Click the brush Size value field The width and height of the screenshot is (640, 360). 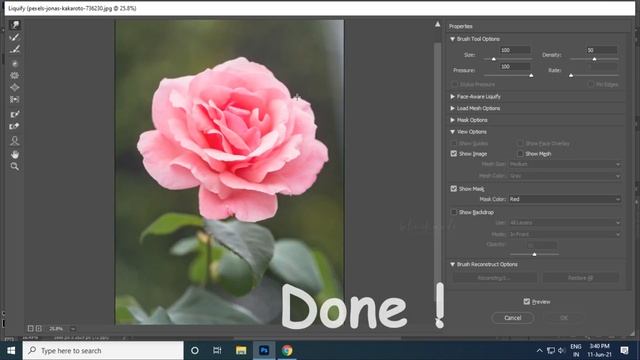[x=515, y=50]
